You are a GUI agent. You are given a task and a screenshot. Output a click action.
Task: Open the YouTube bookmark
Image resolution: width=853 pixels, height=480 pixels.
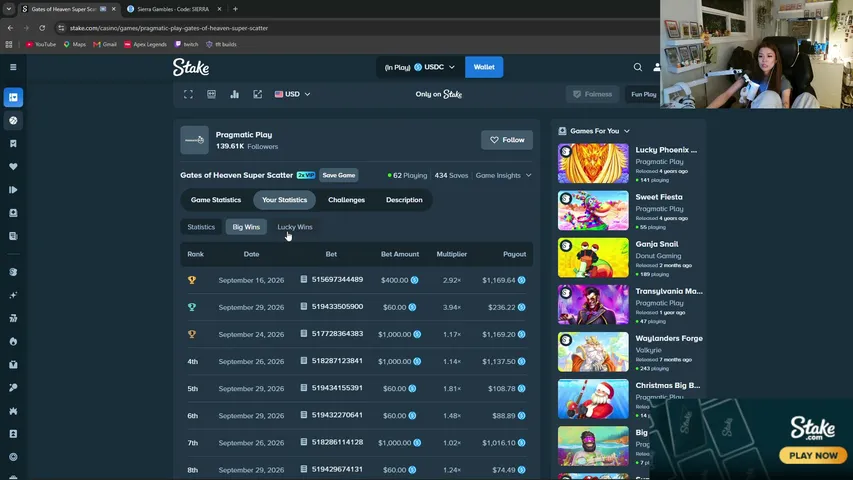pyautogui.click(x=41, y=44)
